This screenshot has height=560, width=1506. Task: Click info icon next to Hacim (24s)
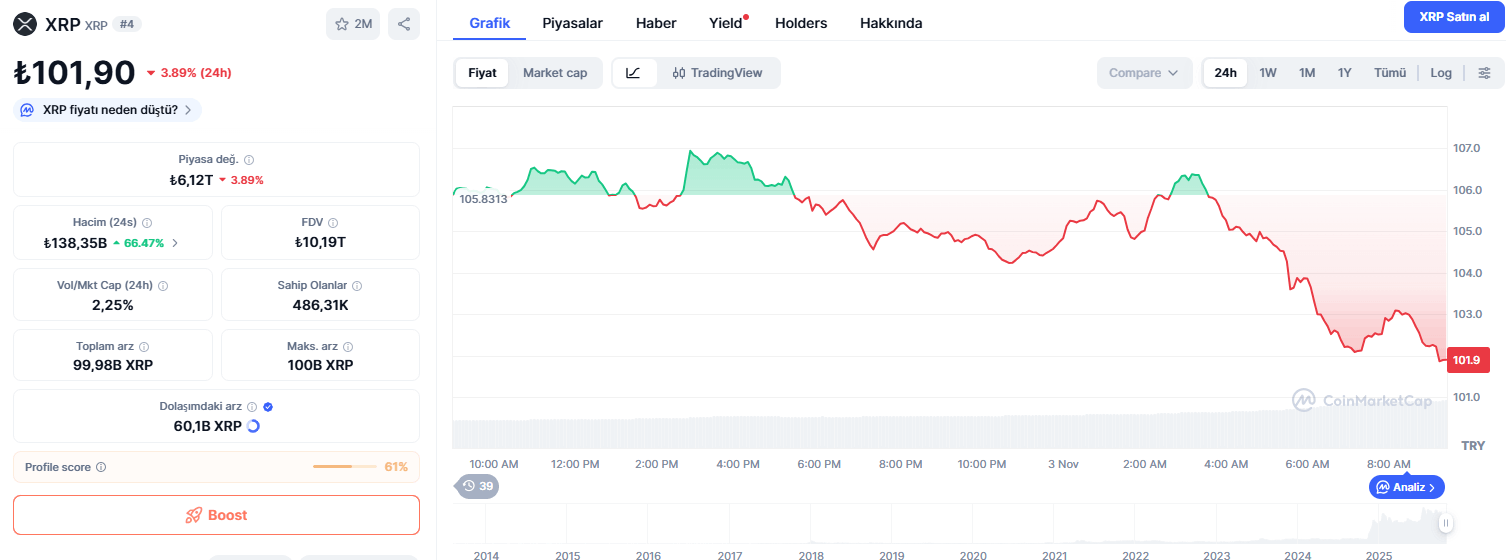click(147, 223)
